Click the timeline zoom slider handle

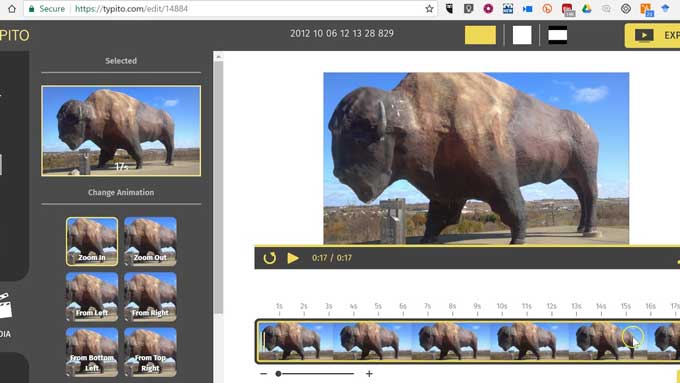pyautogui.click(x=278, y=373)
